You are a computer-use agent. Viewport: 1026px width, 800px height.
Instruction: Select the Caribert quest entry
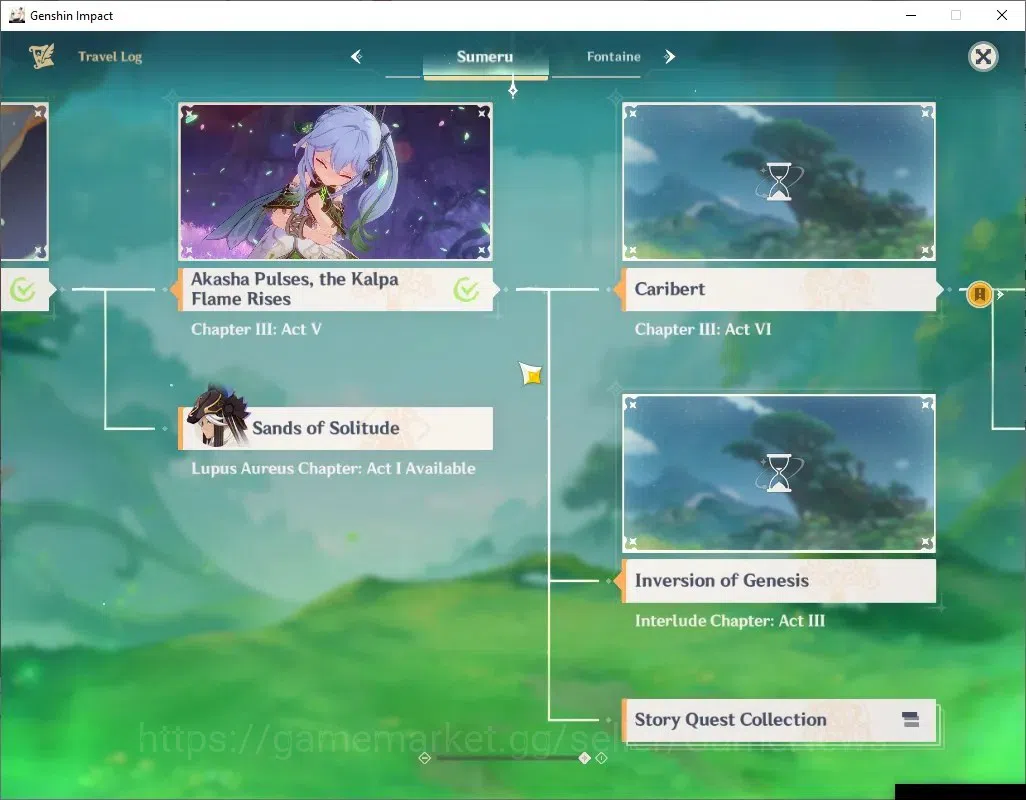[x=779, y=289]
